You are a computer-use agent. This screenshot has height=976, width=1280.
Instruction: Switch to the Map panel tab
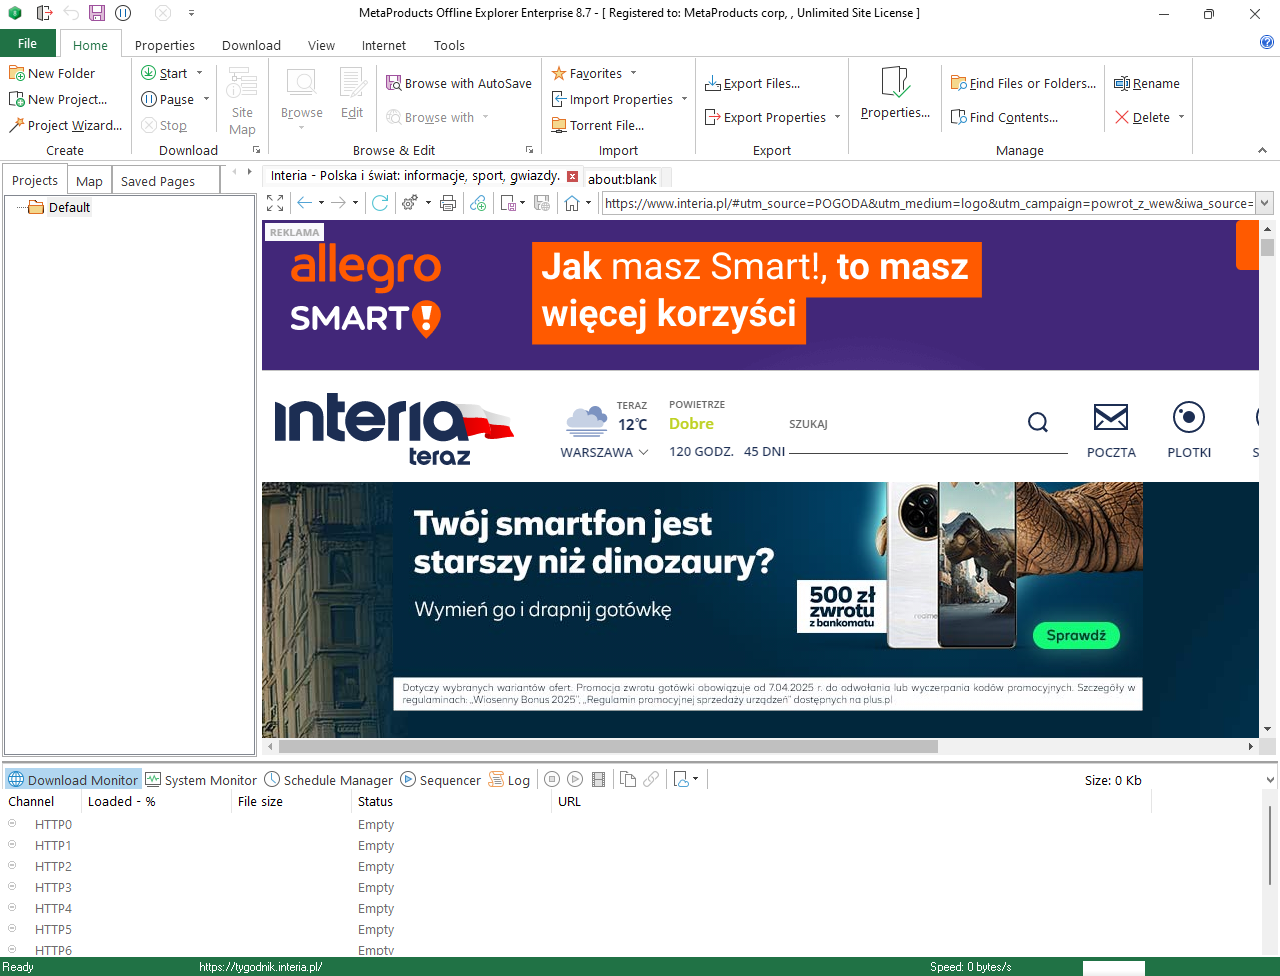click(89, 181)
